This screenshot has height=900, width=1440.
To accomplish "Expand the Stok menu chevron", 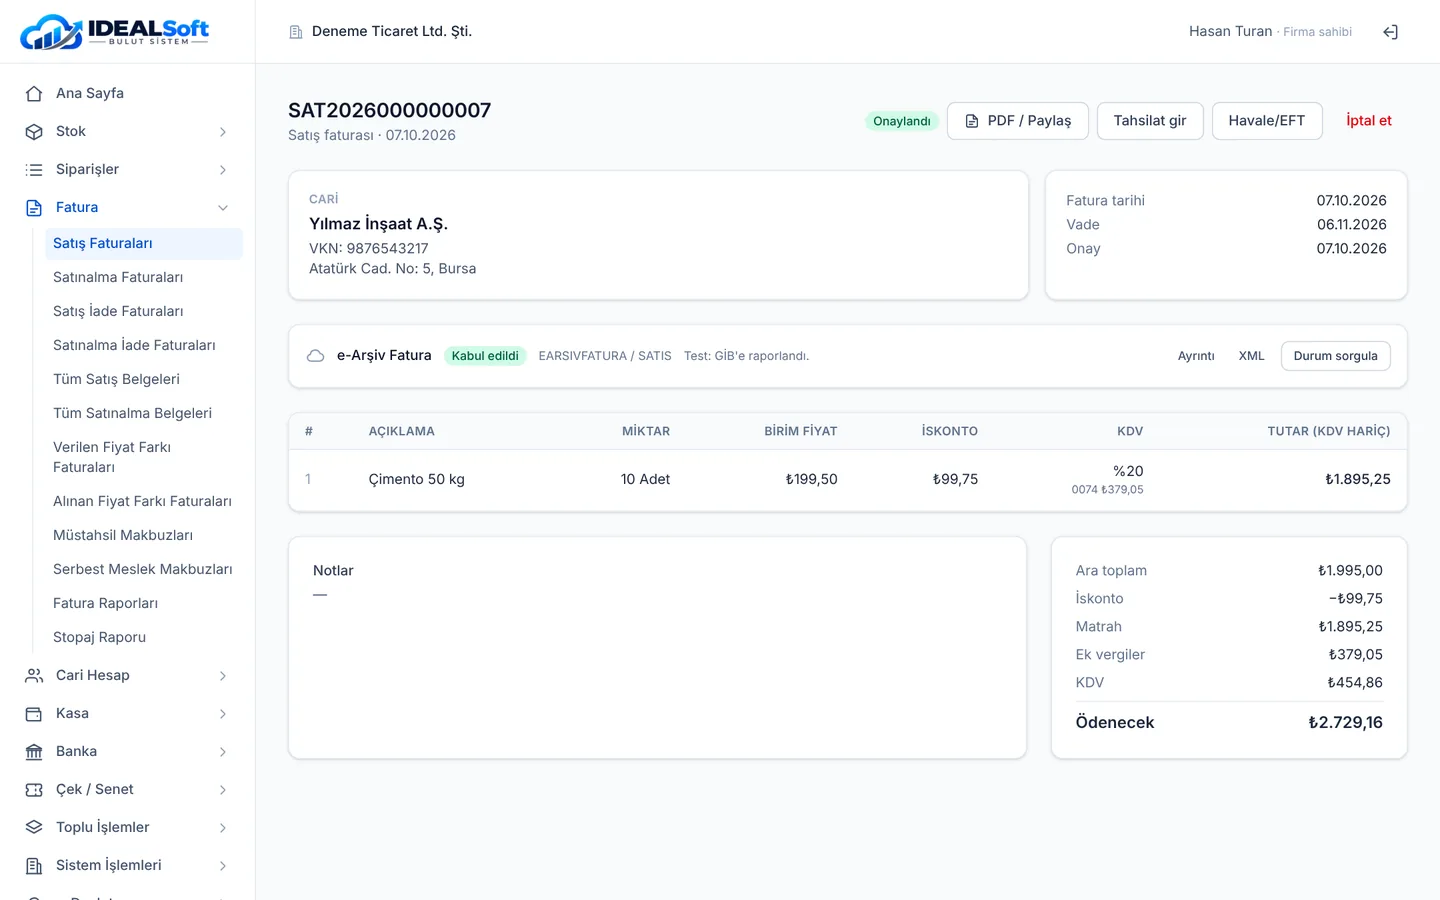I will click(x=223, y=131).
